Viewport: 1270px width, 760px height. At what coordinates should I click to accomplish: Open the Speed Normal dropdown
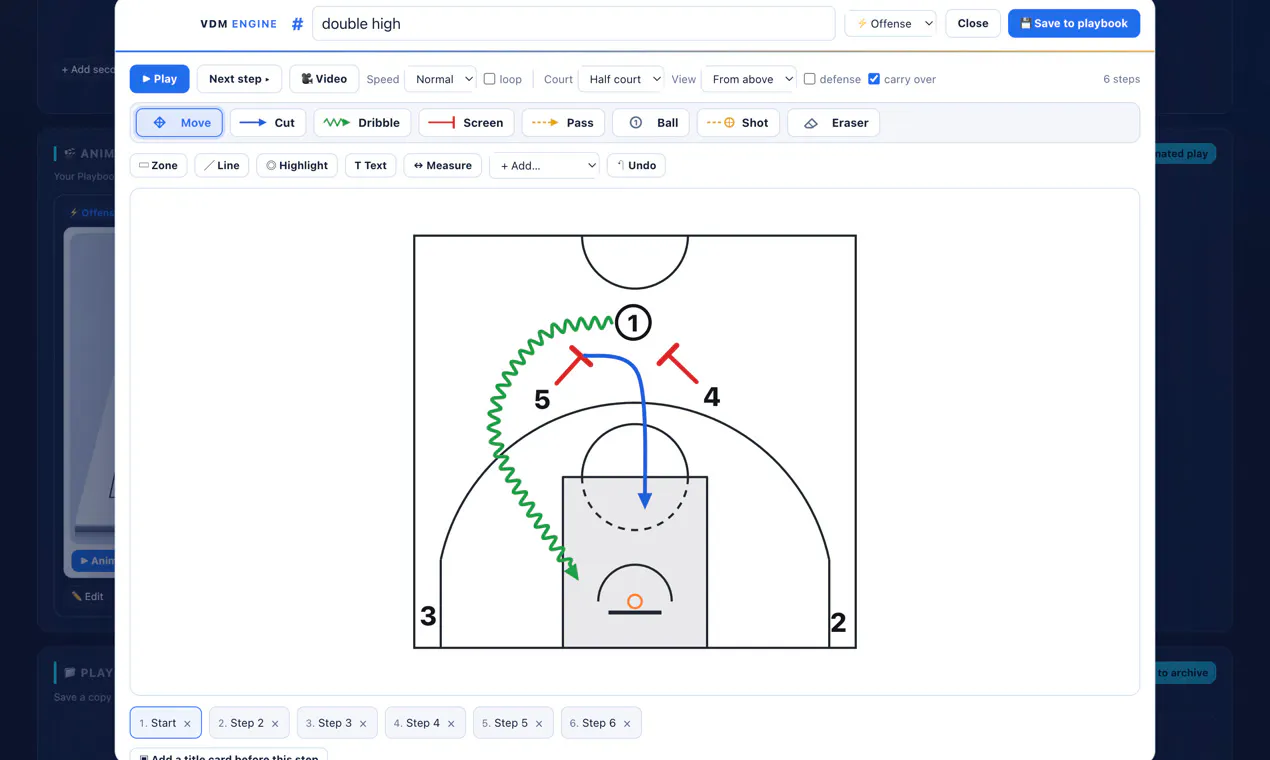click(440, 79)
